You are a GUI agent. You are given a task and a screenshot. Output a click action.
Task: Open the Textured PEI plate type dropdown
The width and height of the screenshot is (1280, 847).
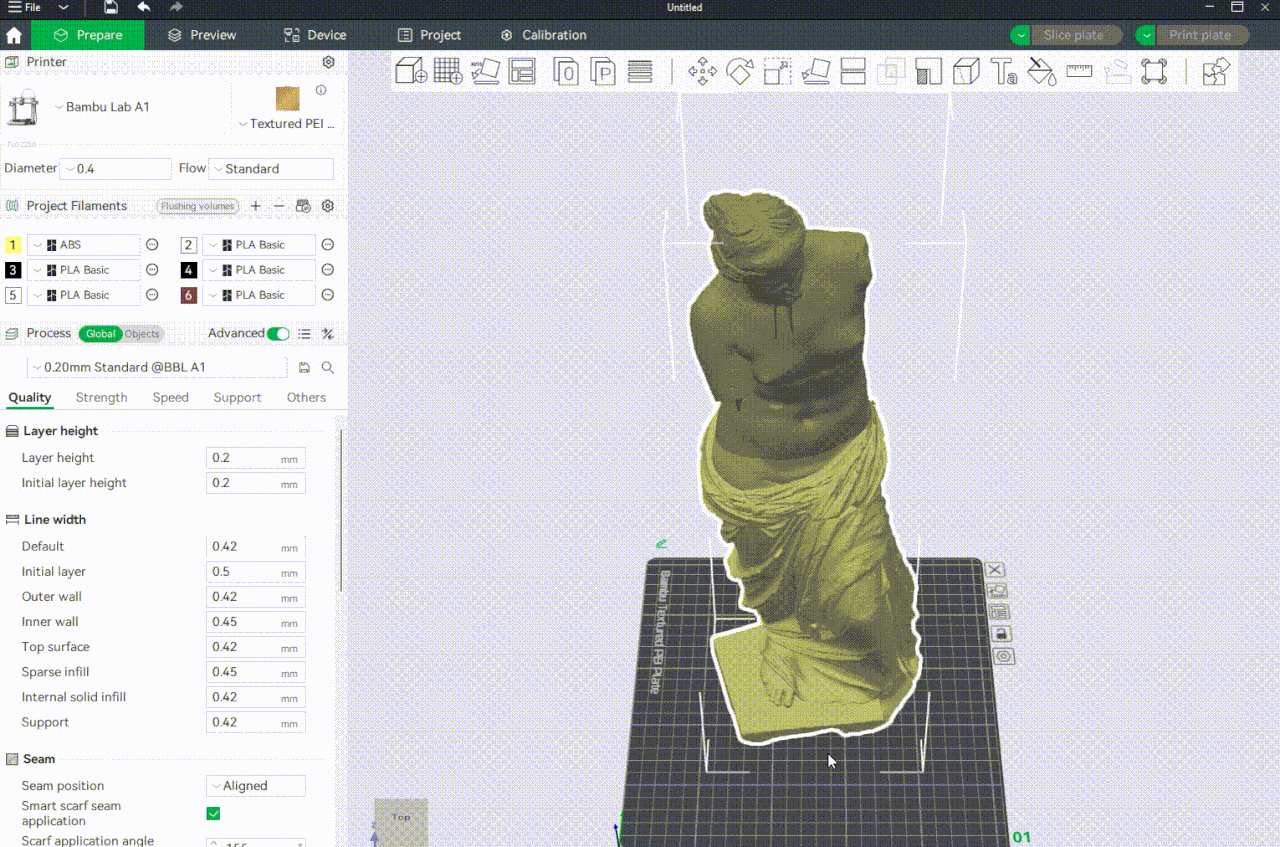[x=289, y=124]
